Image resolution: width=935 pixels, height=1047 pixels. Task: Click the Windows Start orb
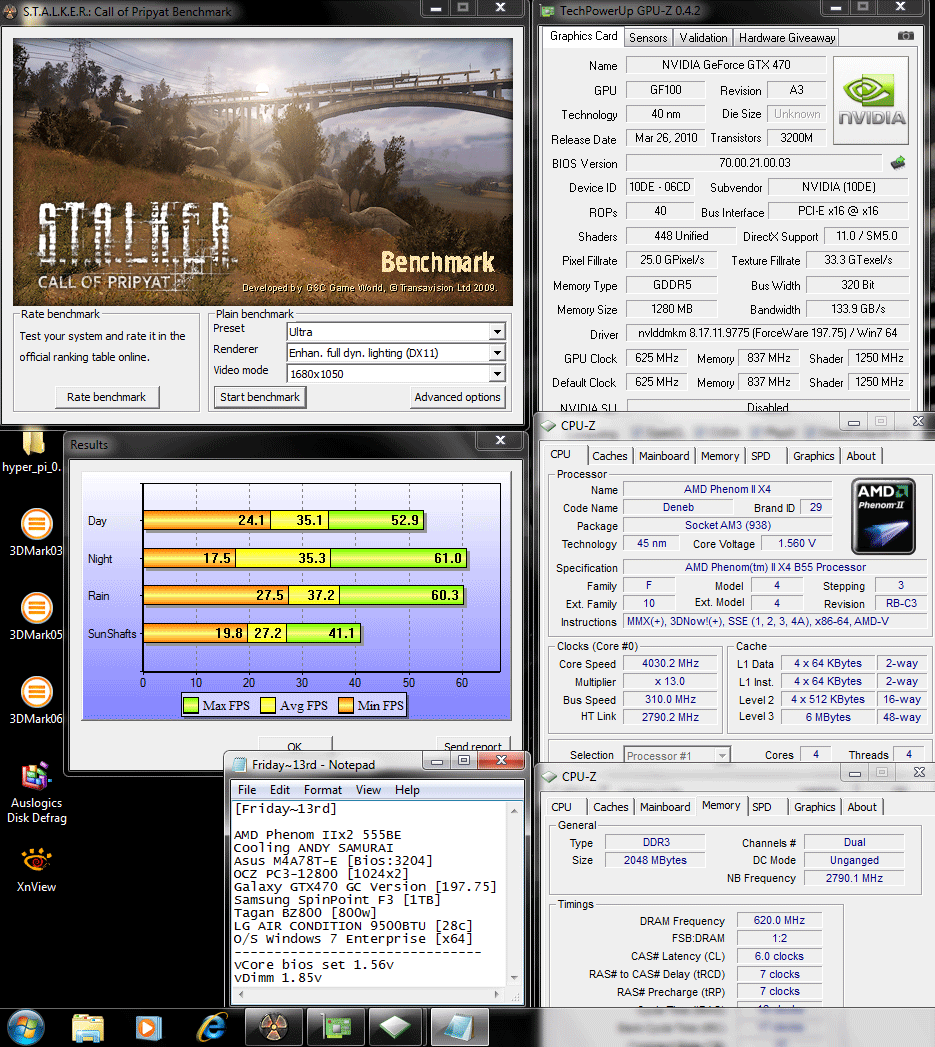click(25, 1027)
